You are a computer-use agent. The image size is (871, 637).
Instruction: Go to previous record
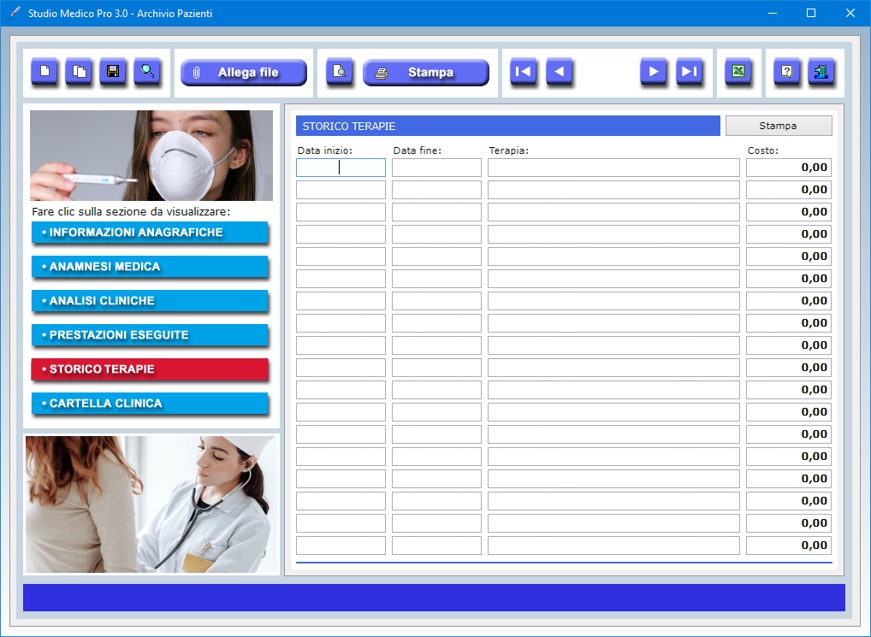pos(559,72)
